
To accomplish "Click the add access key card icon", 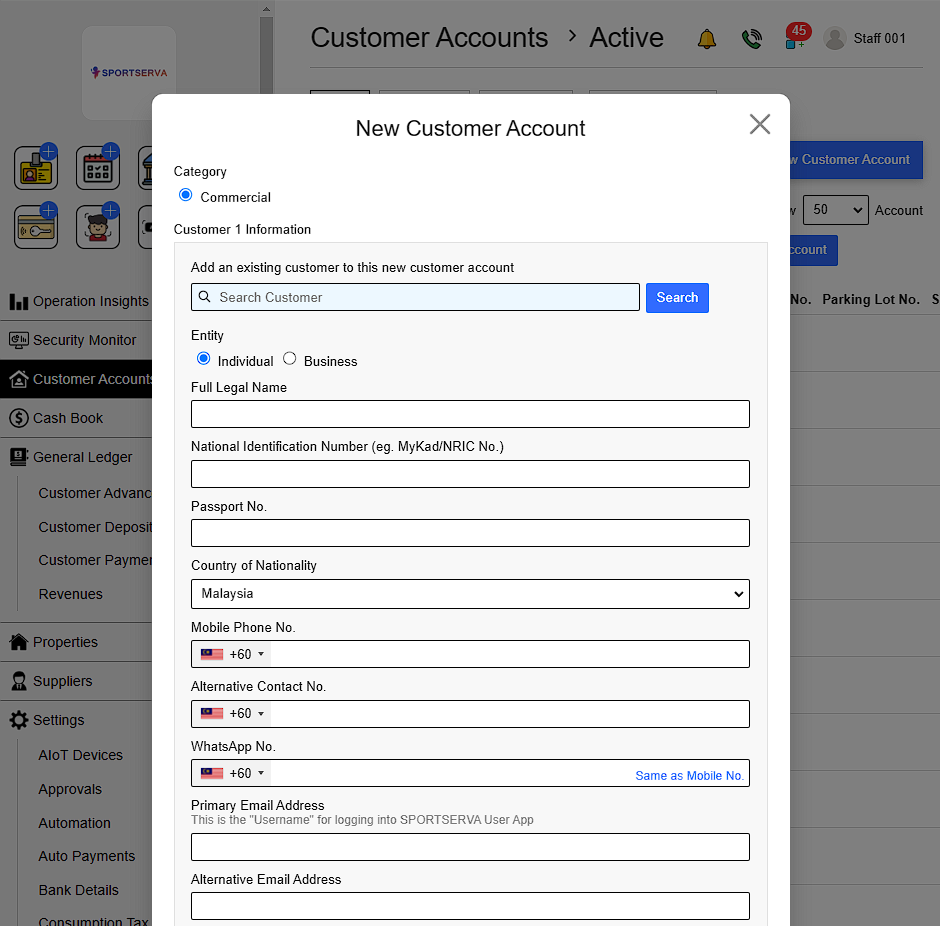I will tap(36, 227).
